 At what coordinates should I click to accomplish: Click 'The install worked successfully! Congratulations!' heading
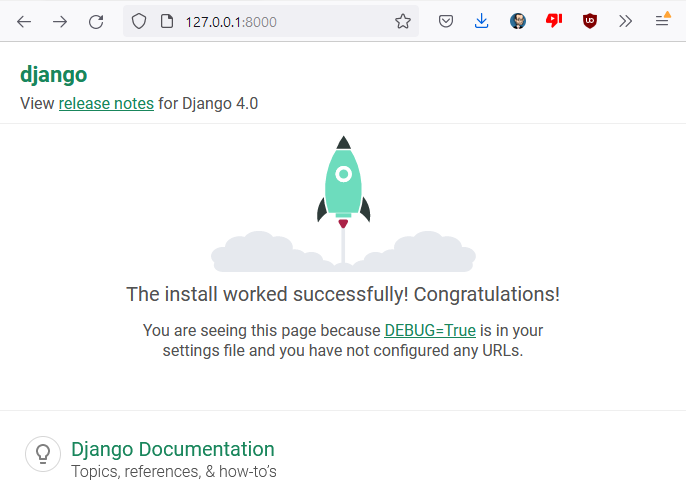click(x=343, y=295)
